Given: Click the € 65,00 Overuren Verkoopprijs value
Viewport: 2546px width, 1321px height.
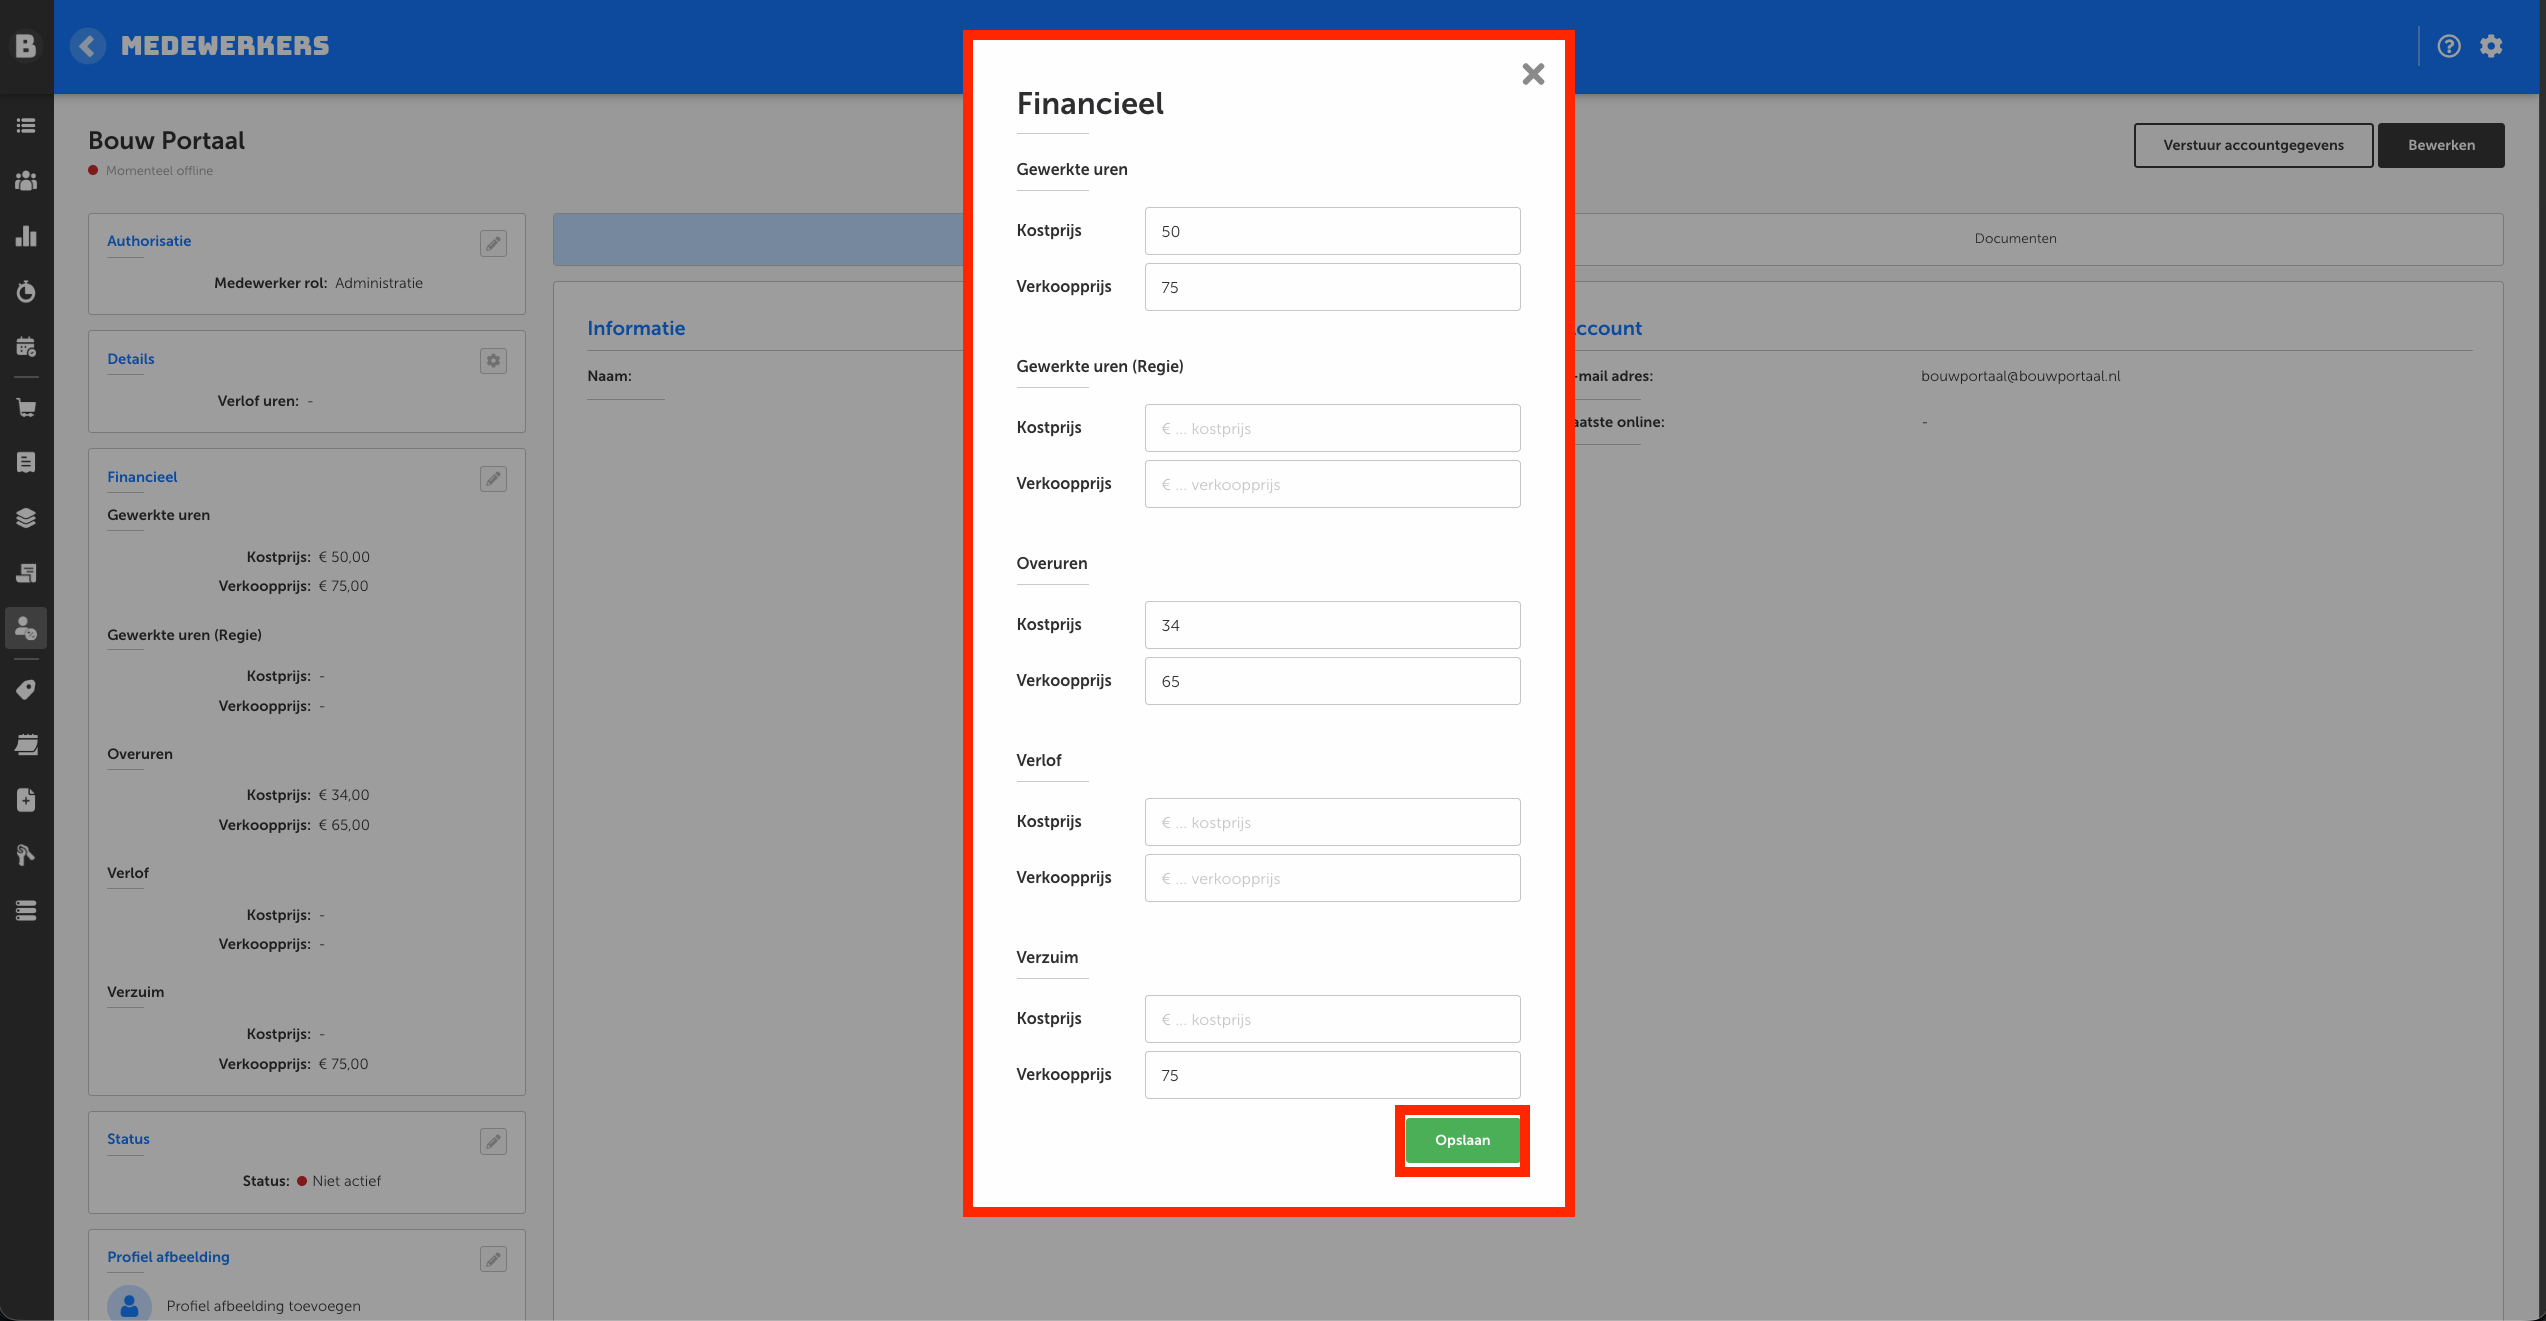Looking at the screenshot, I should (344, 825).
